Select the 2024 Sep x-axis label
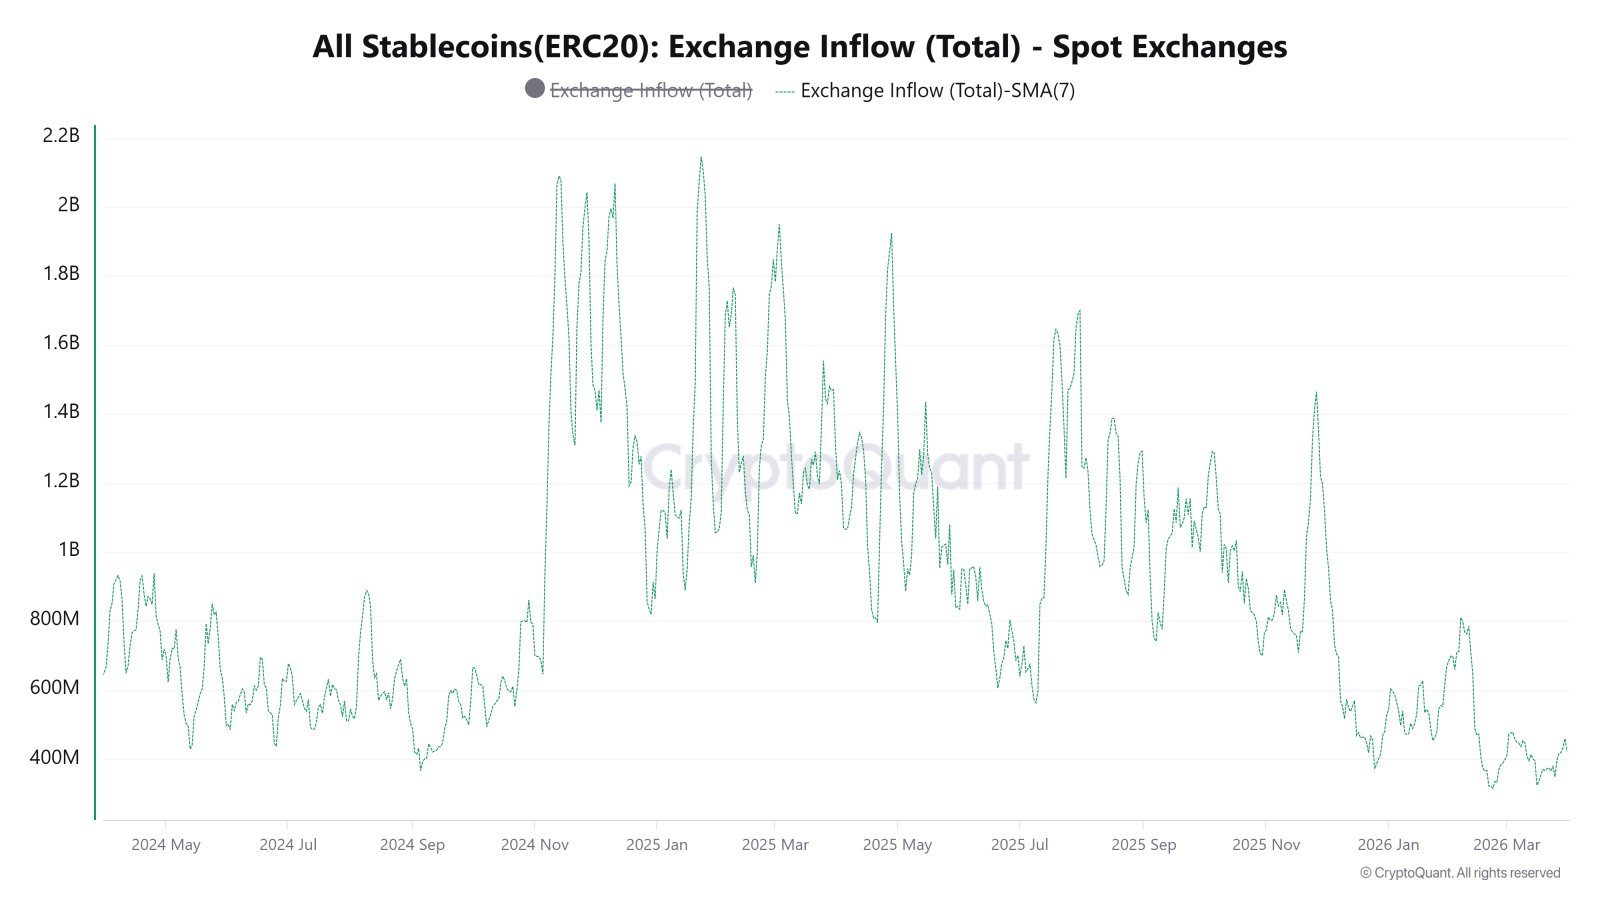This screenshot has width=1600, height=900. 412,845
